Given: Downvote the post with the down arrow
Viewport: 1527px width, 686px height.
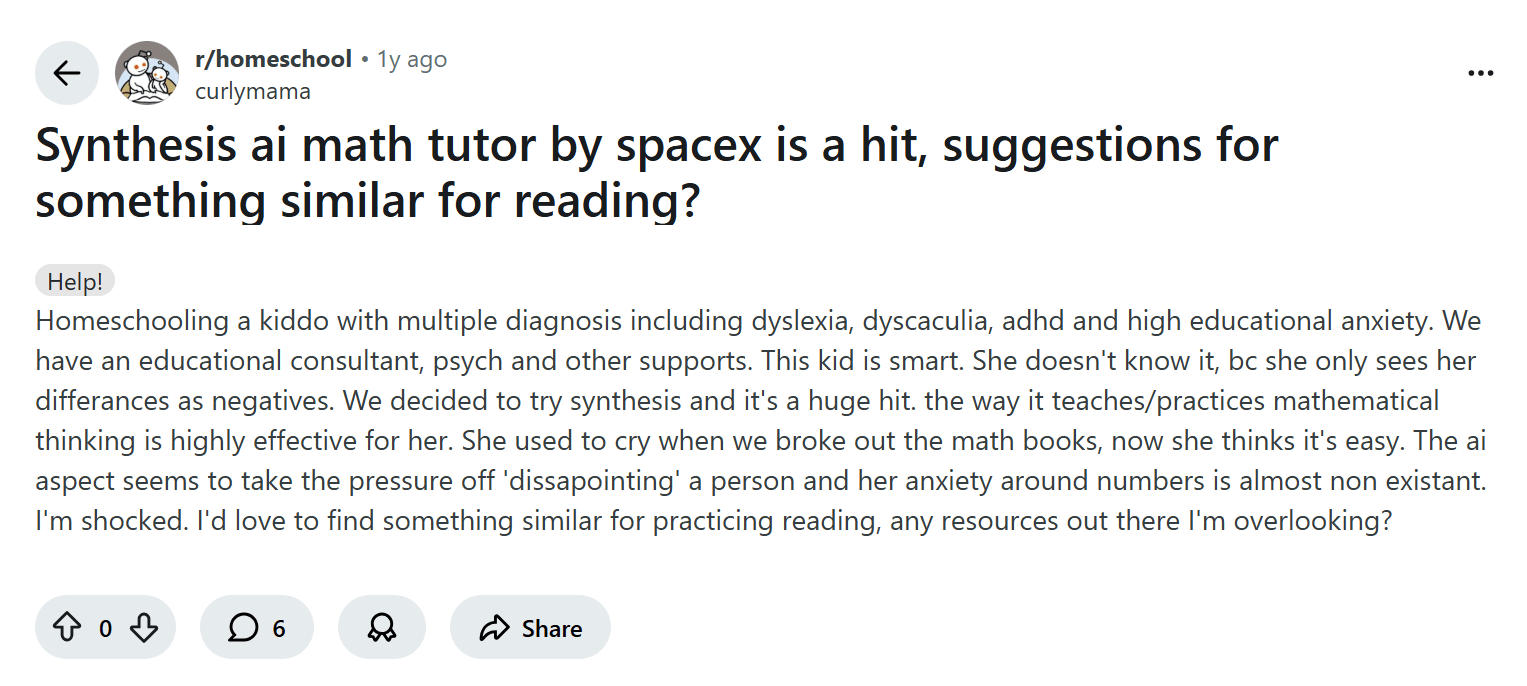Looking at the screenshot, I should 144,628.
